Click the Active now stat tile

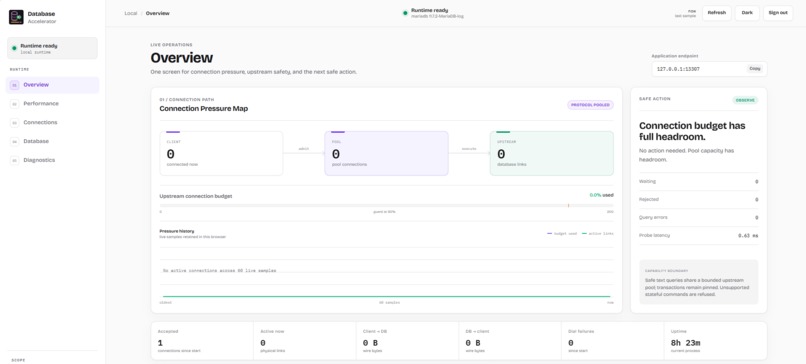click(x=305, y=341)
